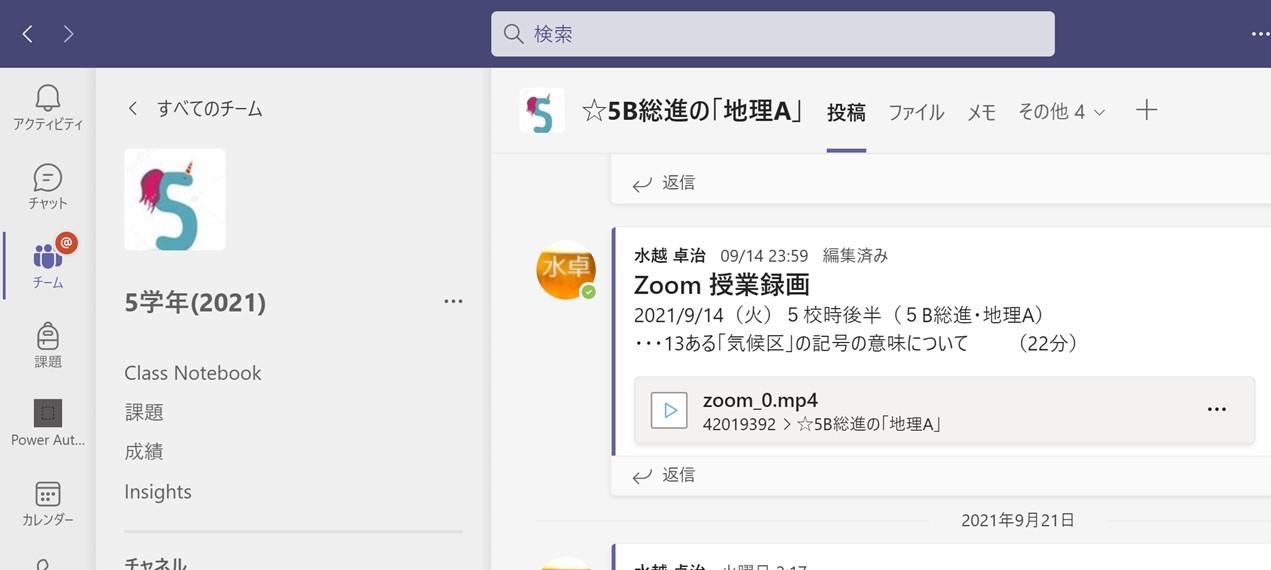Open 成績 in the team menu
The width and height of the screenshot is (1271, 570).
click(144, 452)
